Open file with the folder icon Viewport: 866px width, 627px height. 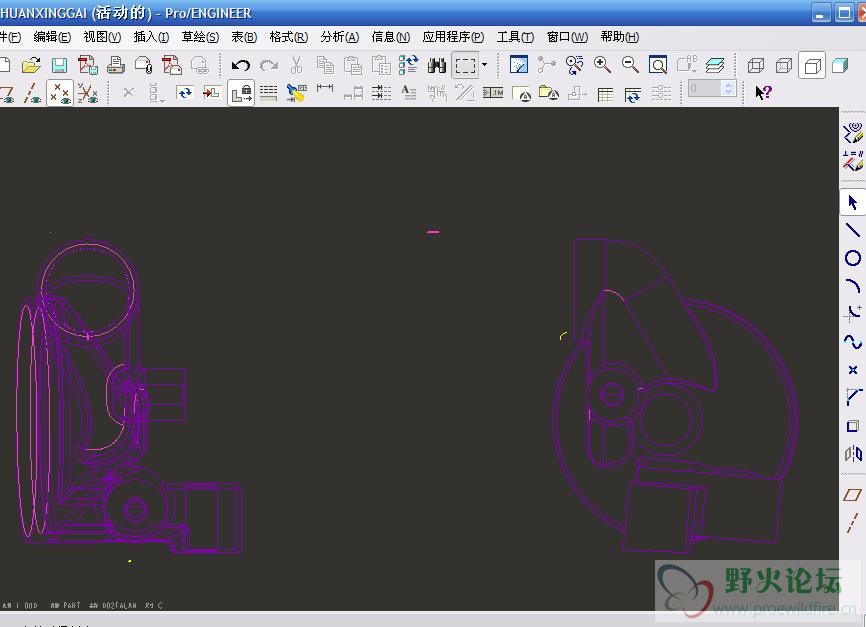[x=31, y=65]
